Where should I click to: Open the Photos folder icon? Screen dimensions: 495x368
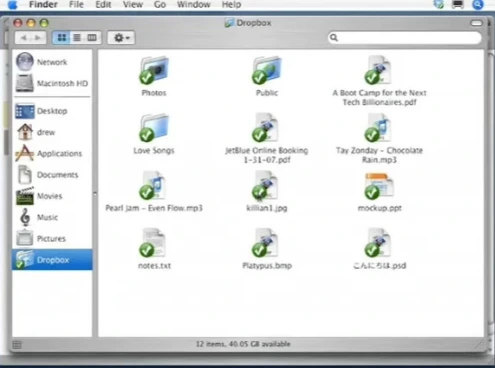tap(154, 70)
